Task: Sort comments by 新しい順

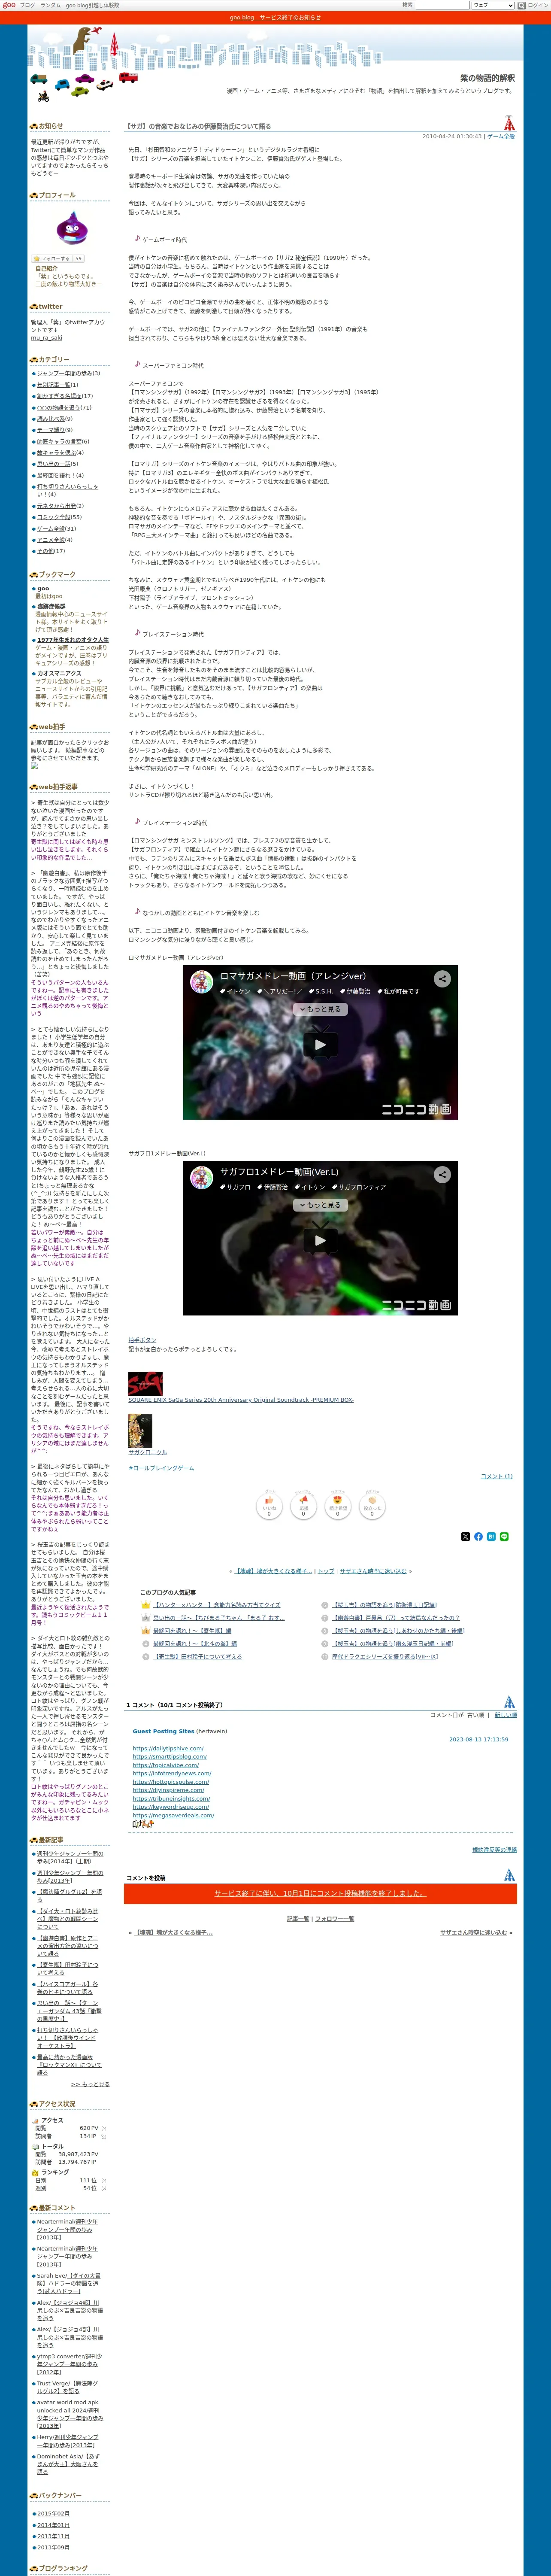Action: tap(506, 1715)
